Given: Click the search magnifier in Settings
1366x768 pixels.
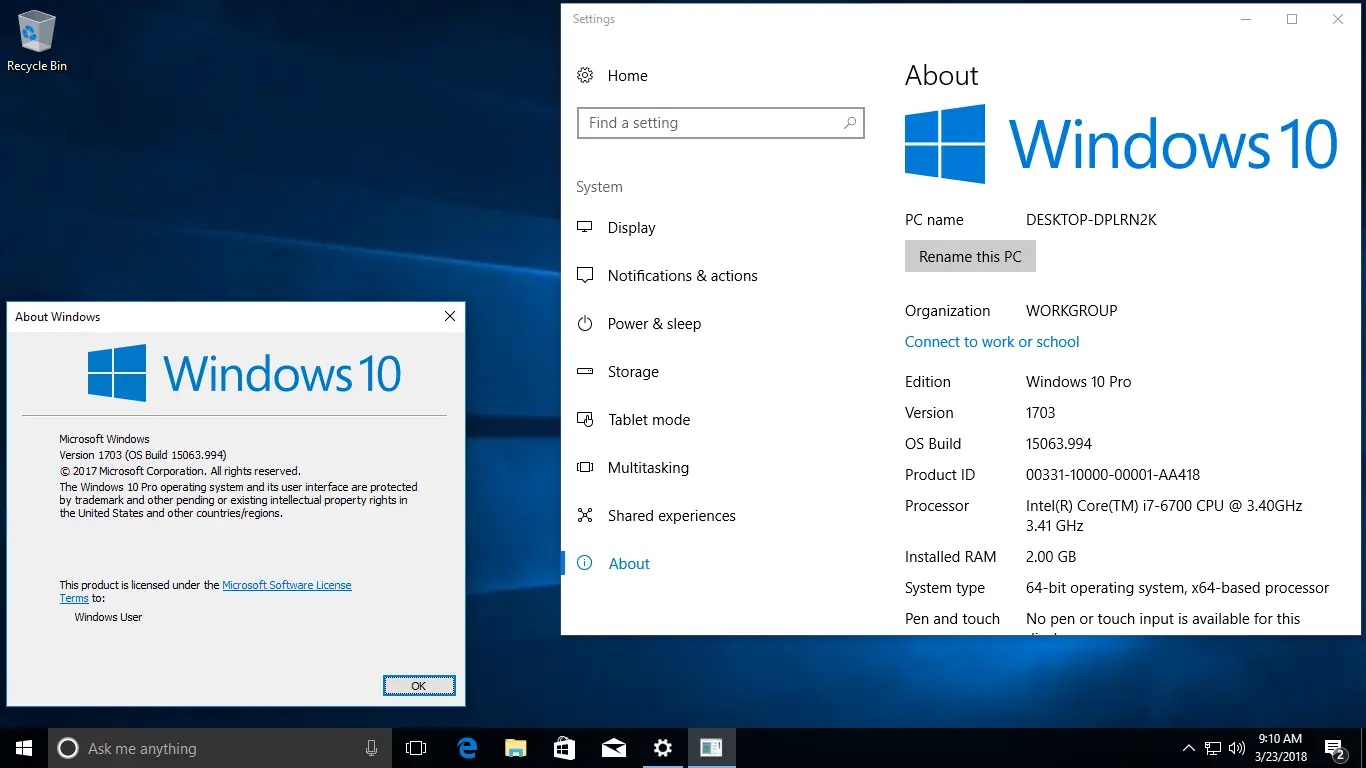Looking at the screenshot, I should pyautogui.click(x=850, y=123).
